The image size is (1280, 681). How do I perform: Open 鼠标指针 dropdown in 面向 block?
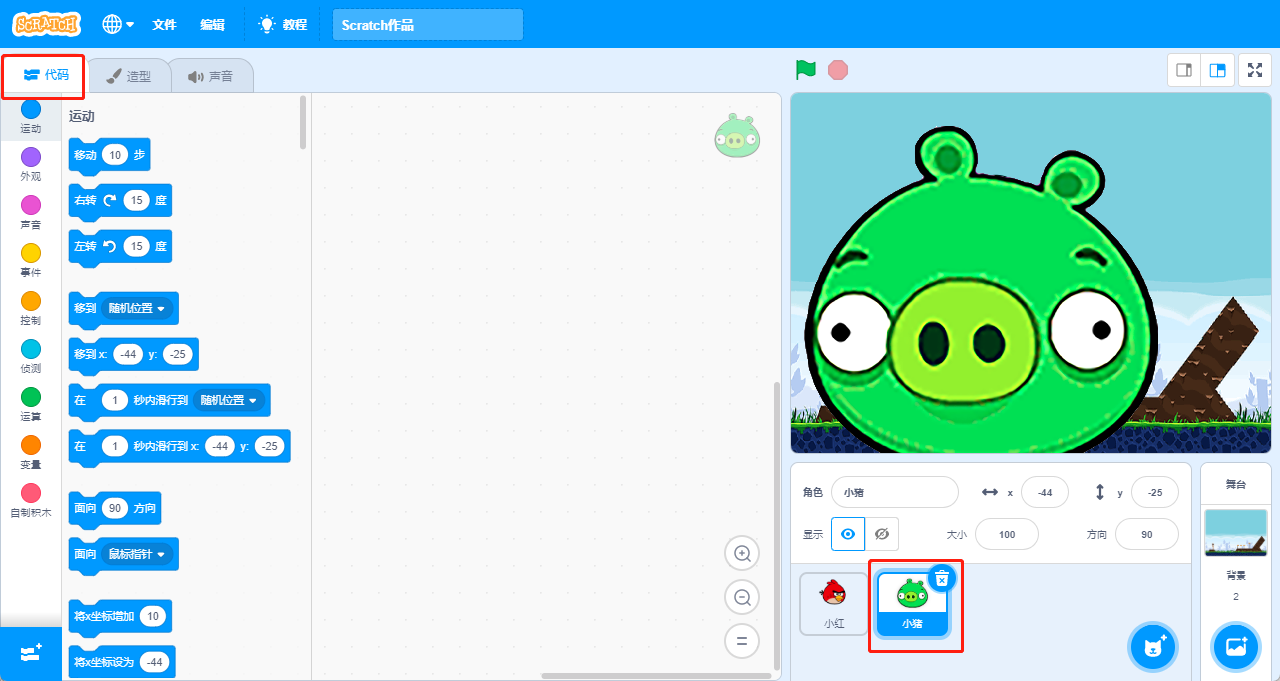tap(137, 554)
